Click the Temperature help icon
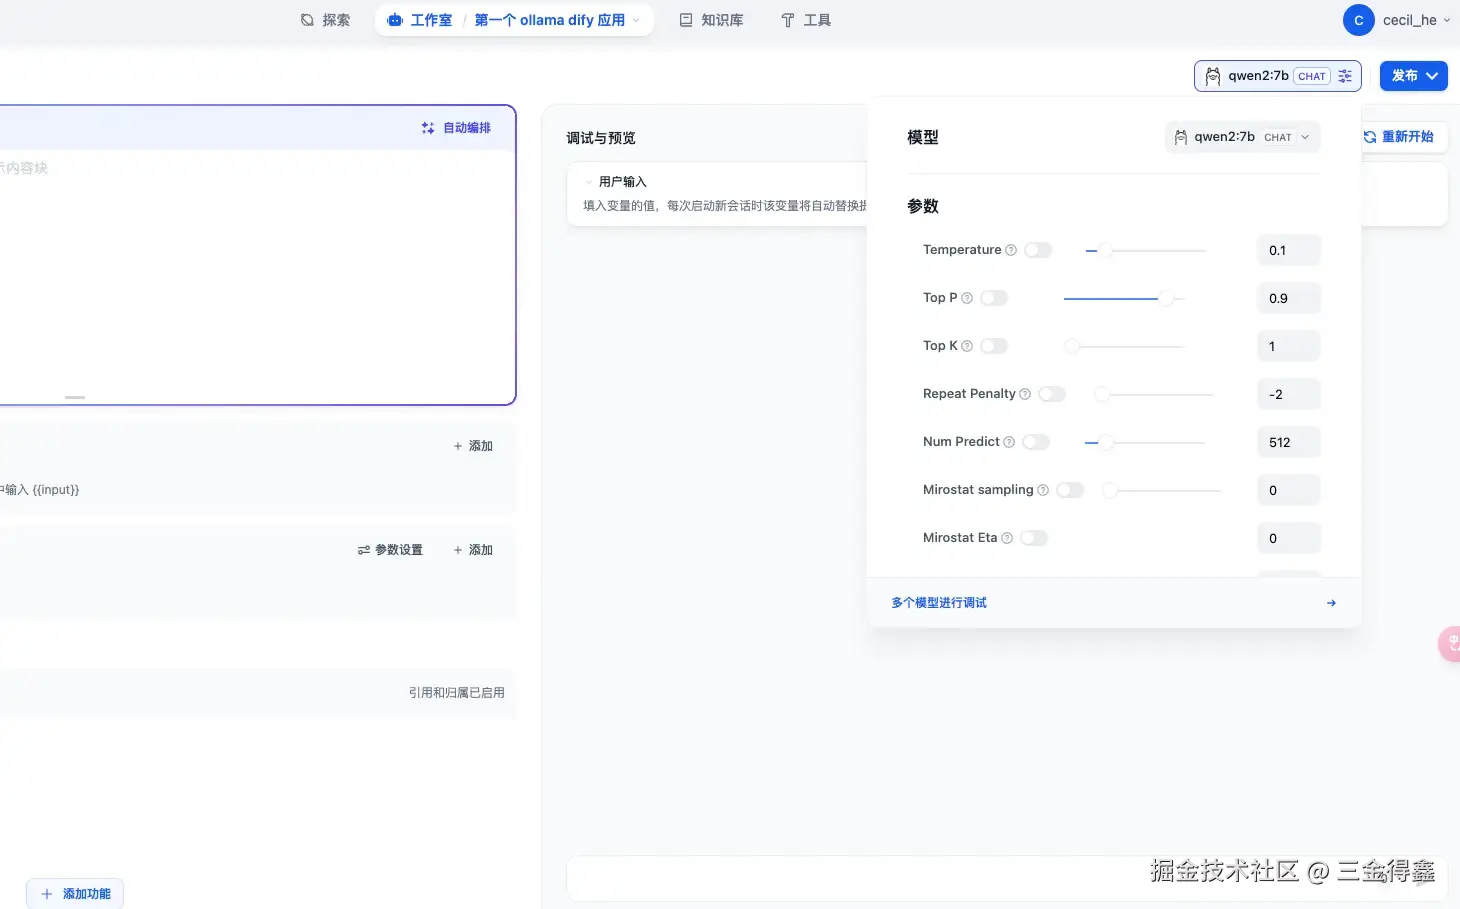This screenshot has height=909, width=1460. [1011, 250]
